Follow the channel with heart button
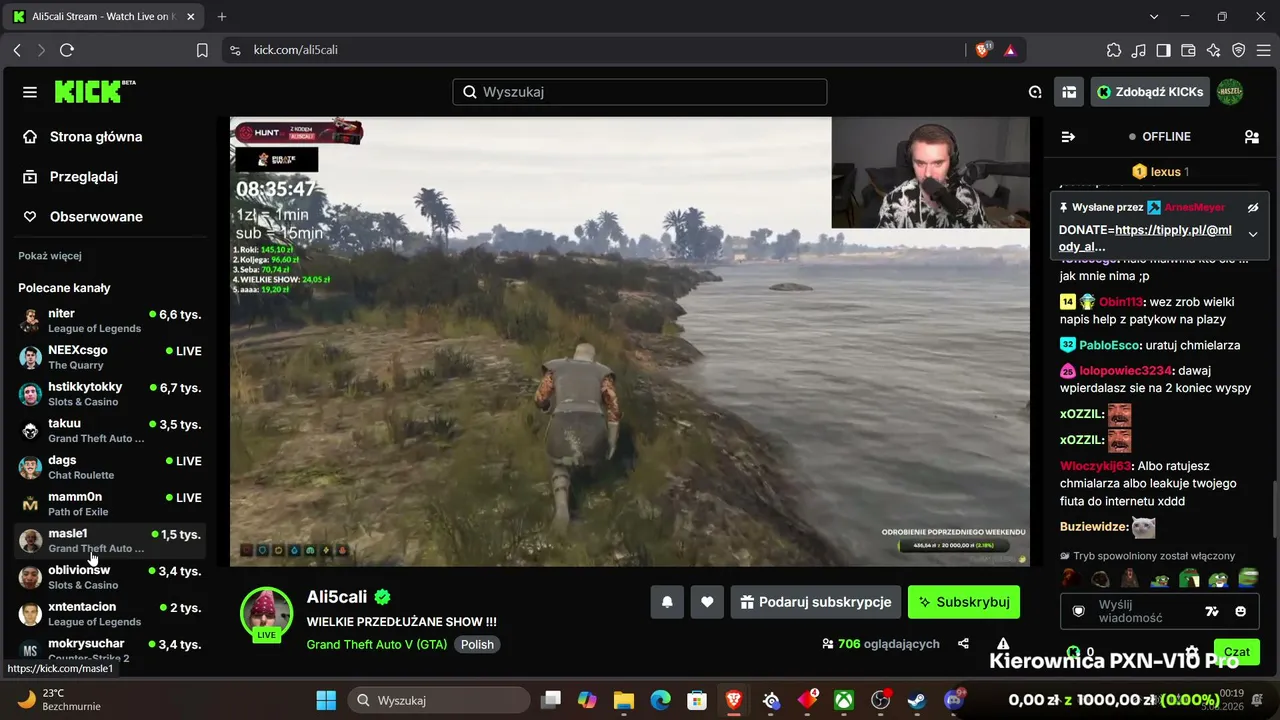The height and width of the screenshot is (720, 1280). pyautogui.click(x=707, y=602)
